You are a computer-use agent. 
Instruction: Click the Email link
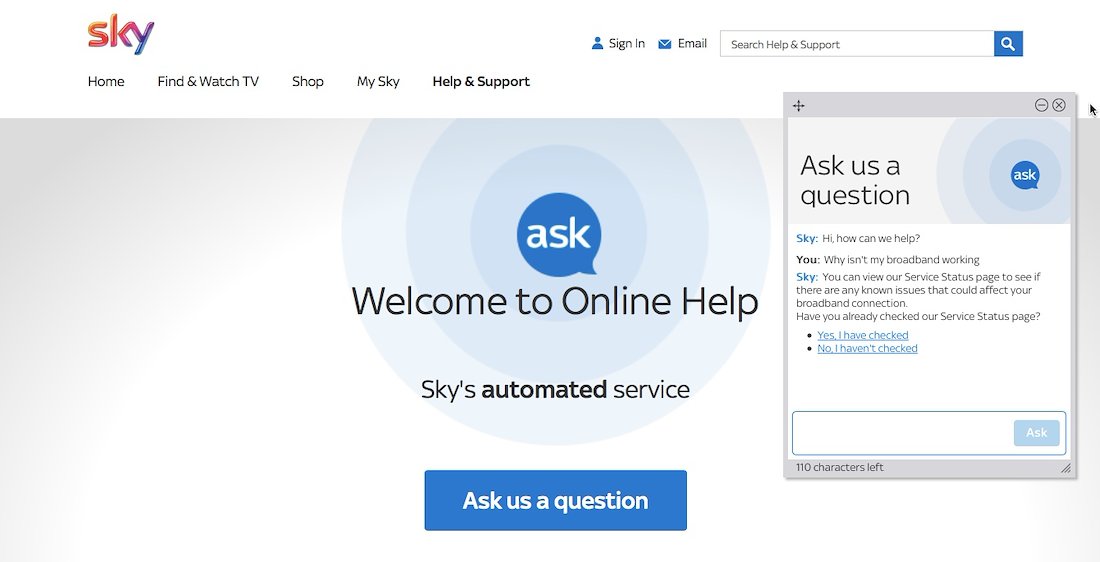[x=692, y=44]
